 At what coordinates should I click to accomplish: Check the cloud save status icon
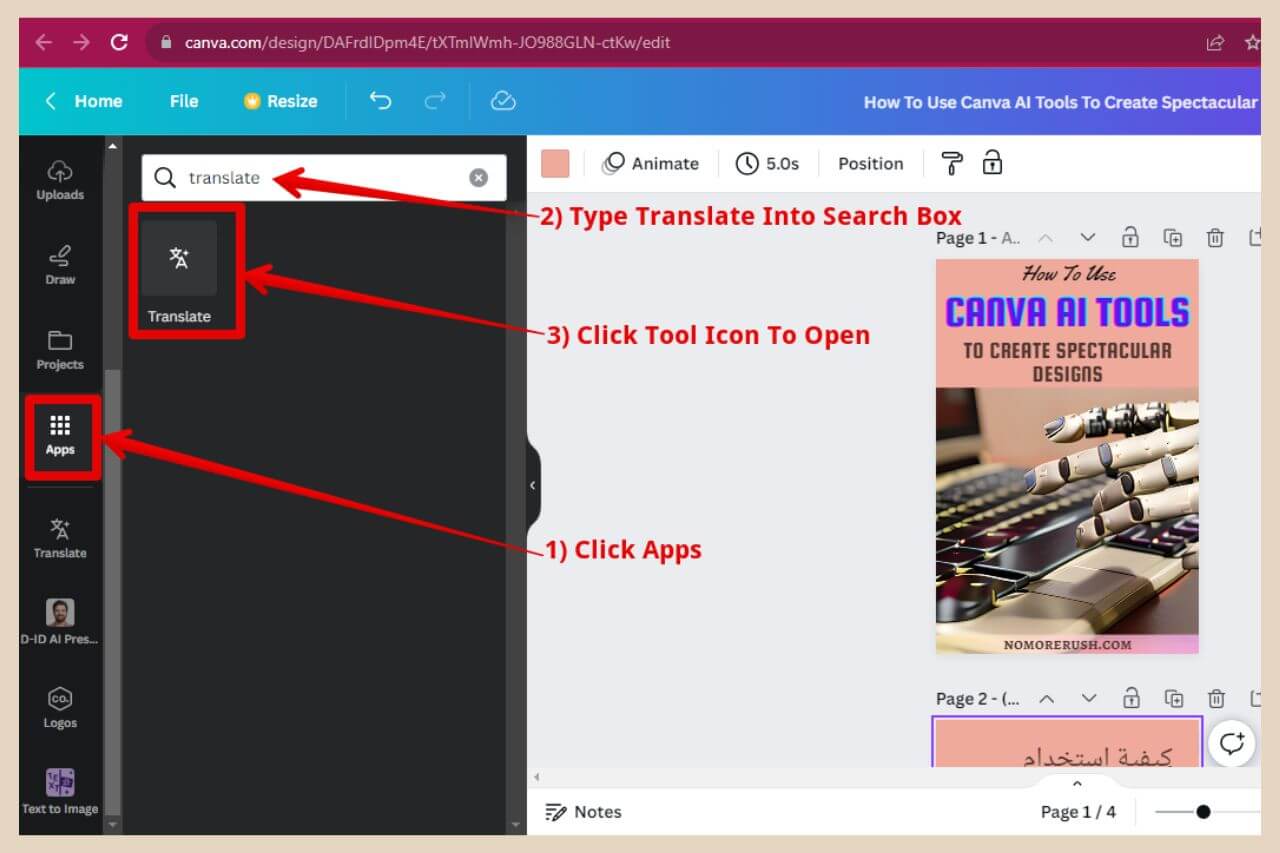[503, 101]
